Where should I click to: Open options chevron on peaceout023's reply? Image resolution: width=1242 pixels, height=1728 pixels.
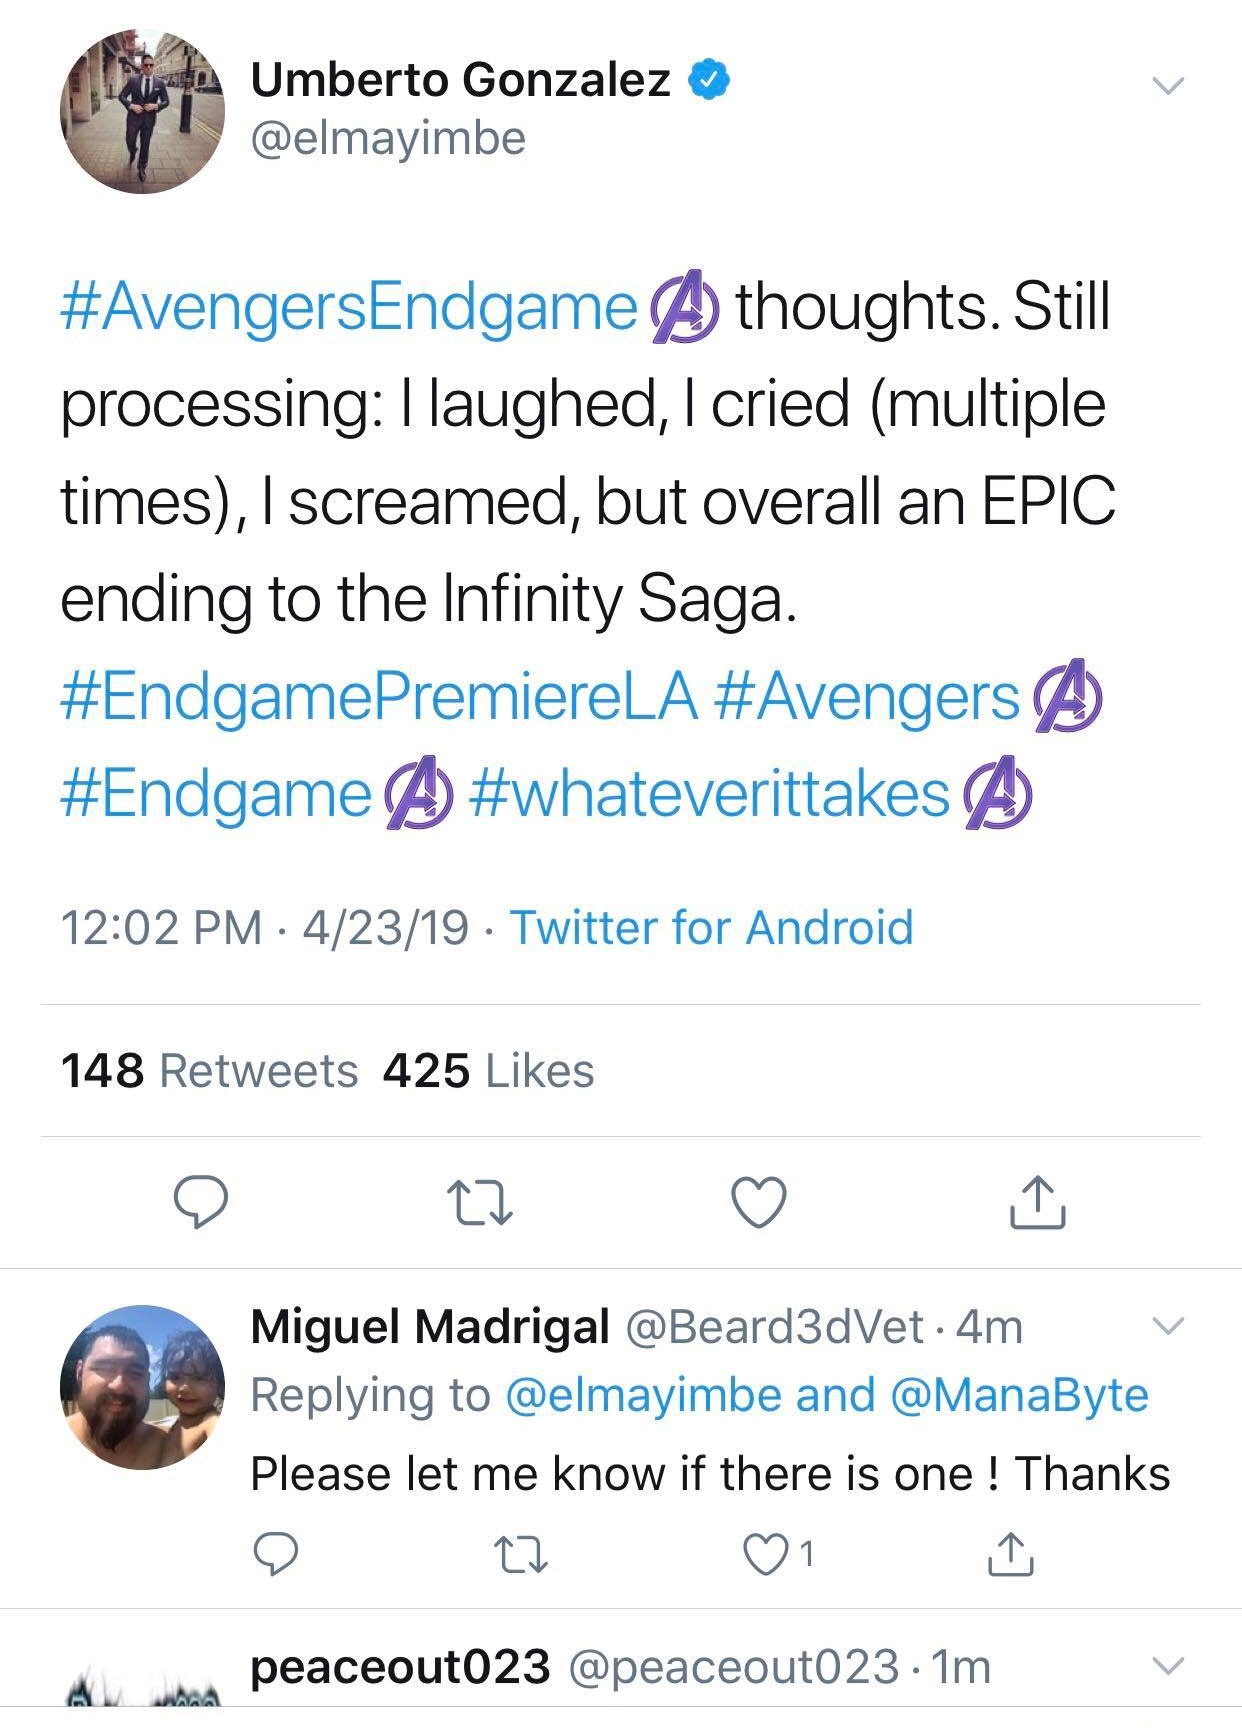(1167, 1666)
